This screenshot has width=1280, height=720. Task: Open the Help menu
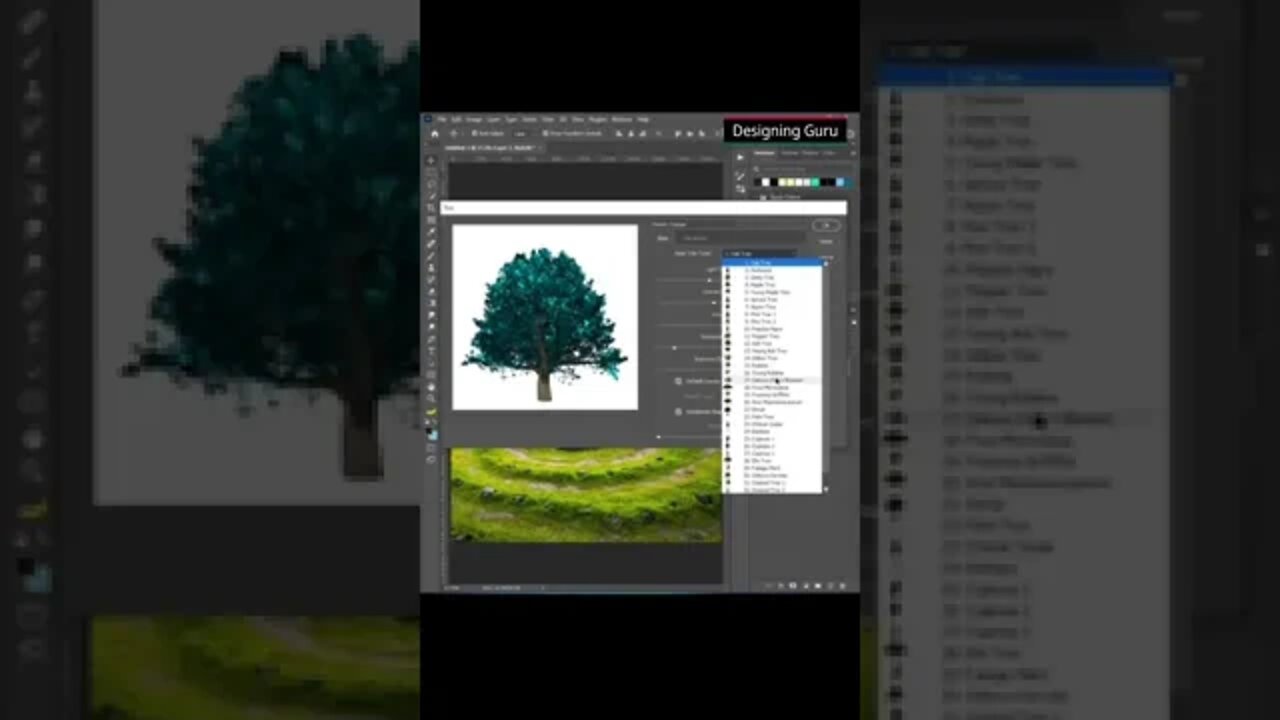point(643,119)
